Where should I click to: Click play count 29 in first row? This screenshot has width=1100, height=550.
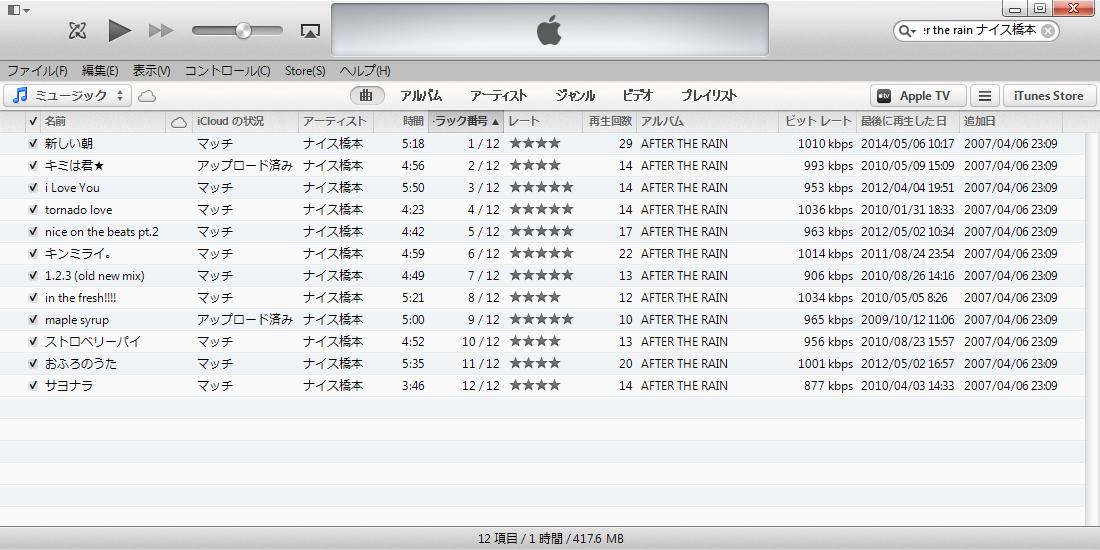[626, 144]
